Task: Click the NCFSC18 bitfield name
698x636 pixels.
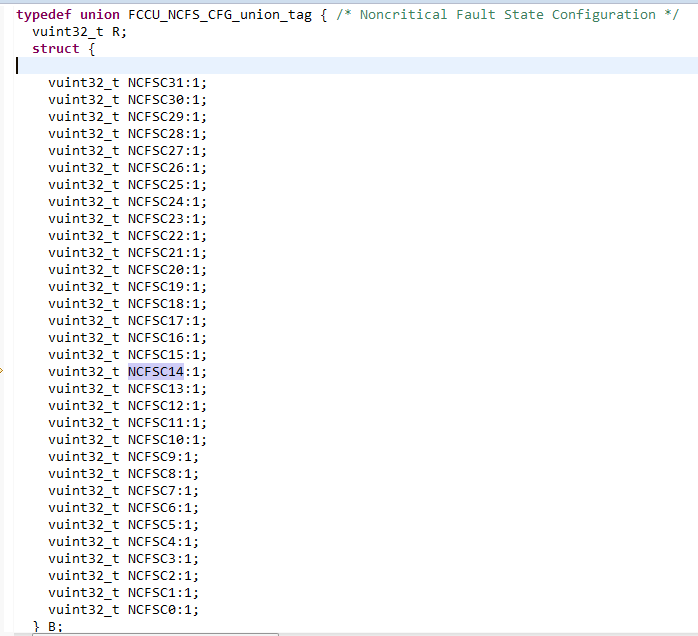Action: 156,304
